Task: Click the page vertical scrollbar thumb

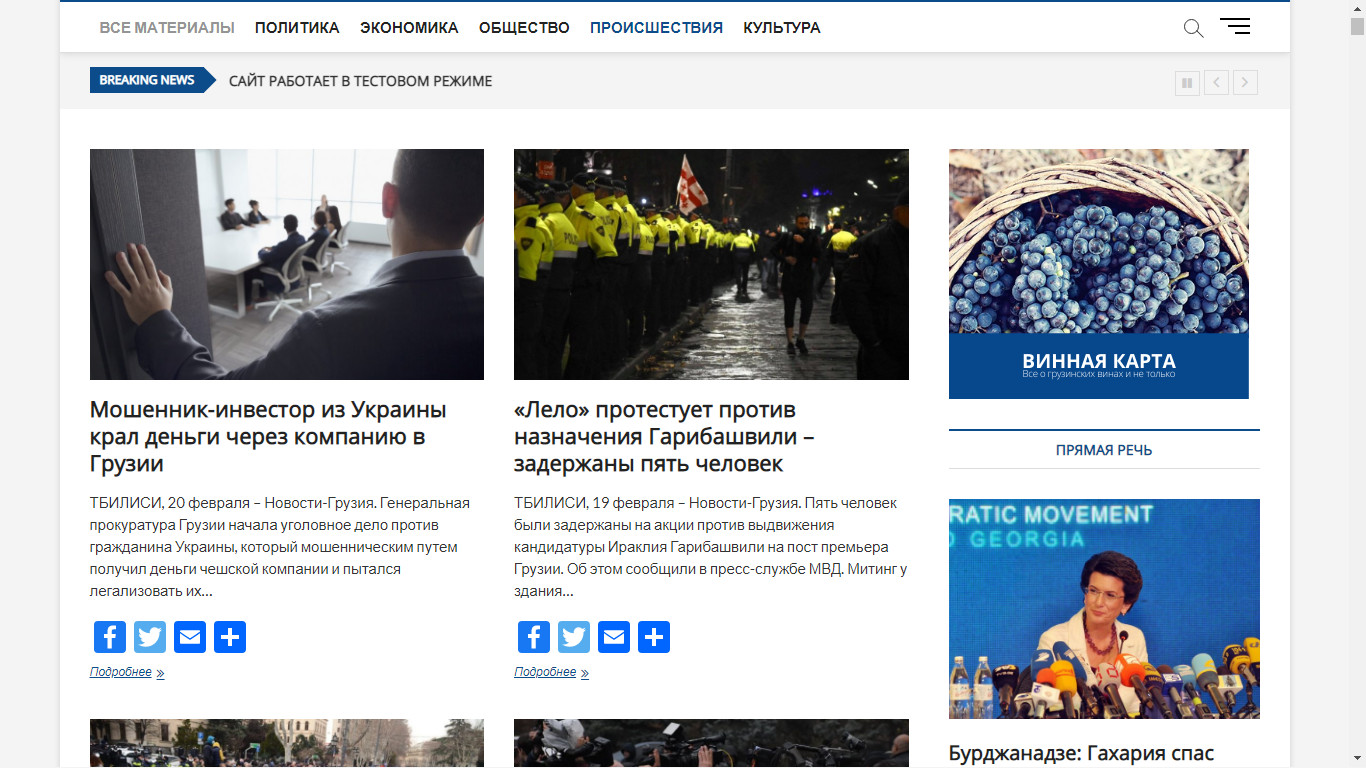Action: (x=1357, y=26)
